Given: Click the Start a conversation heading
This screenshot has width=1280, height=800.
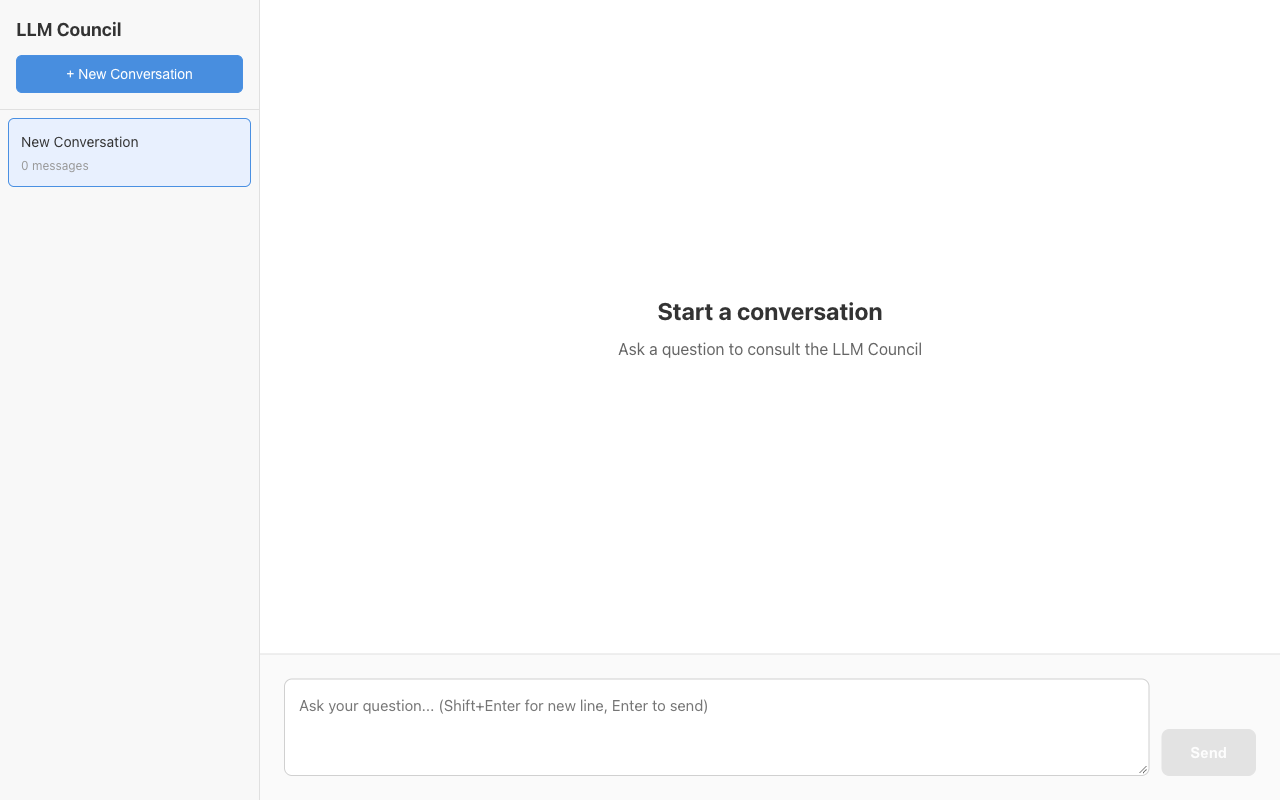Looking at the screenshot, I should 770,312.
